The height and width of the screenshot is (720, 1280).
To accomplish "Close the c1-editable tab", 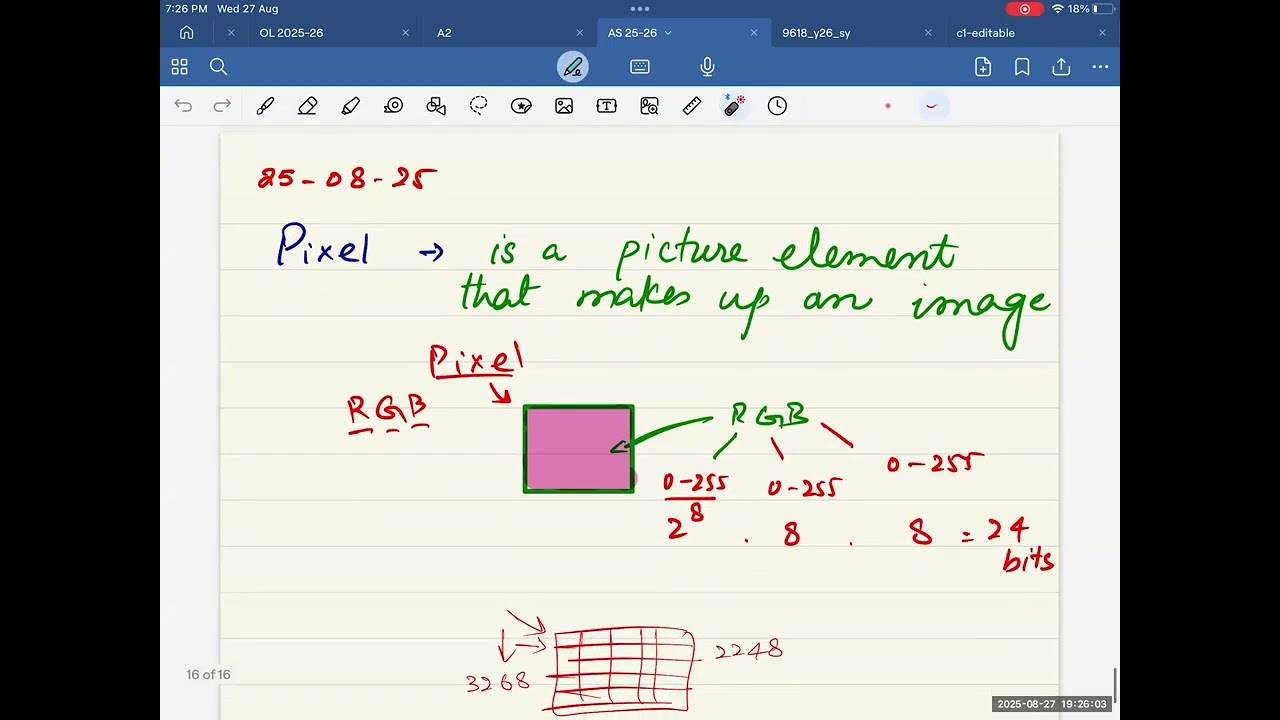I will 1102,33.
